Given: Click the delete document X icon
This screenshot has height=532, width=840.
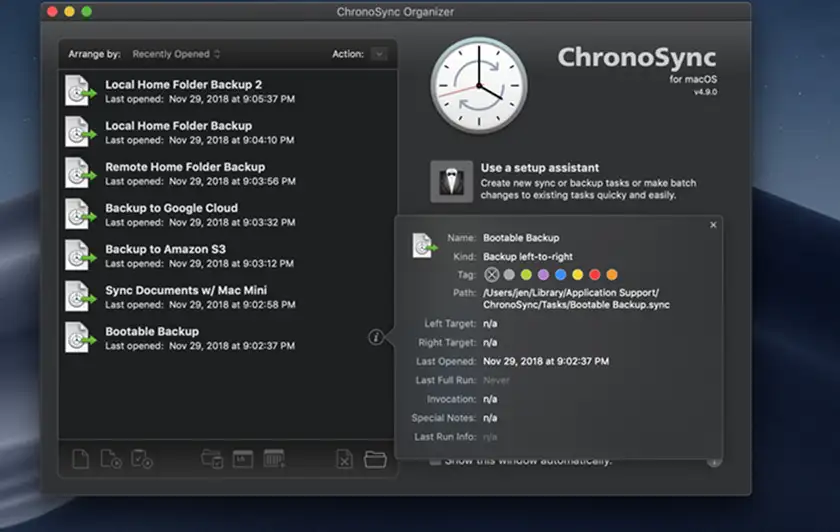Looking at the screenshot, I should click(344, 459).
